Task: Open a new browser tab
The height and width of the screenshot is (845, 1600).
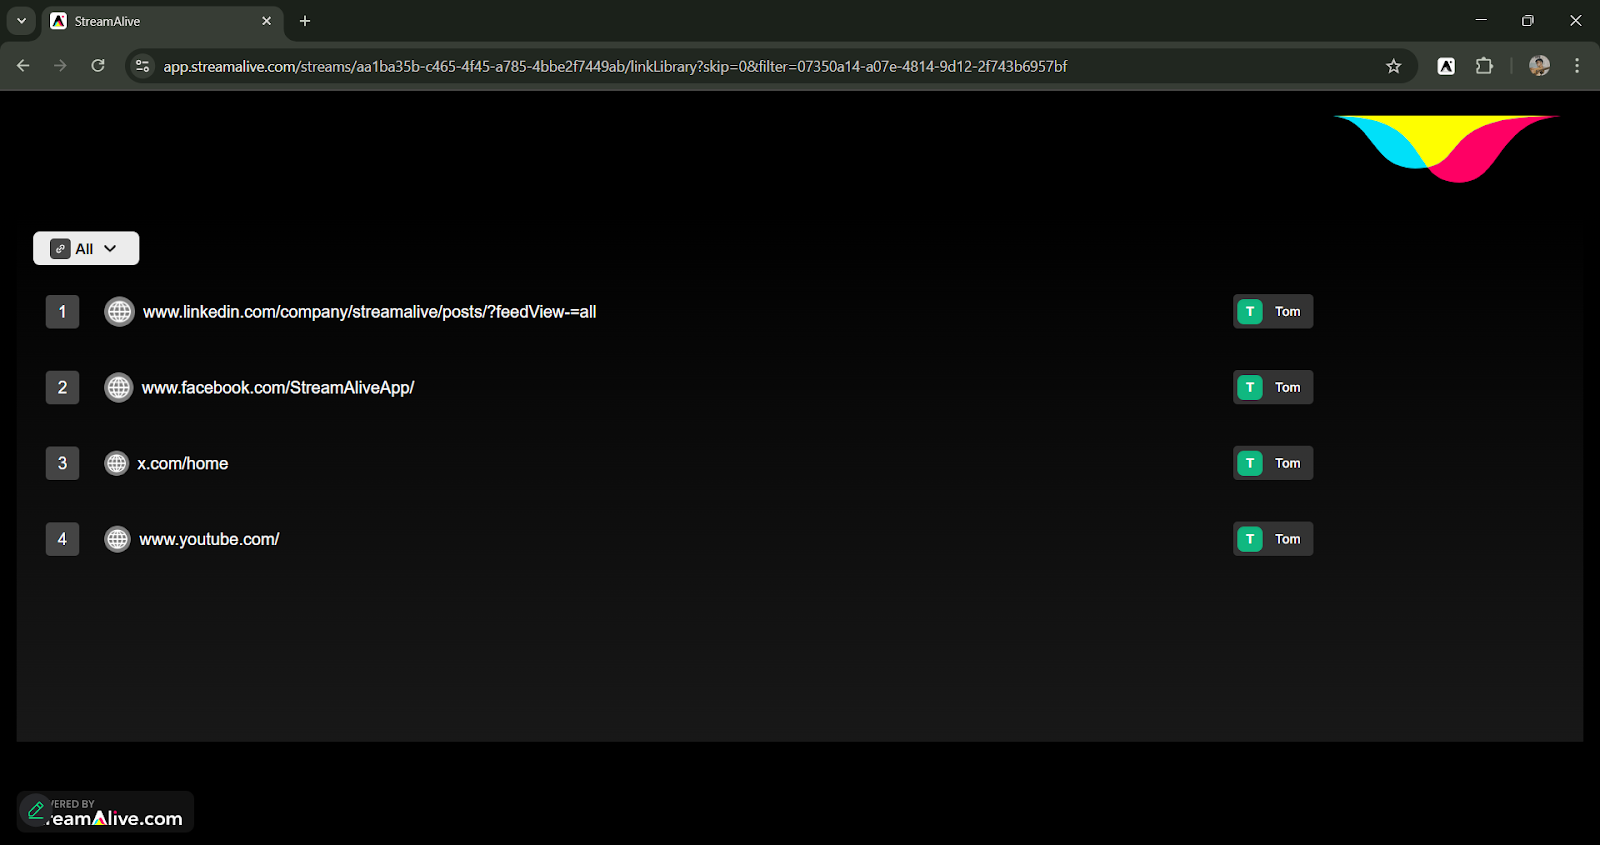Action: [x=305, y=21]
